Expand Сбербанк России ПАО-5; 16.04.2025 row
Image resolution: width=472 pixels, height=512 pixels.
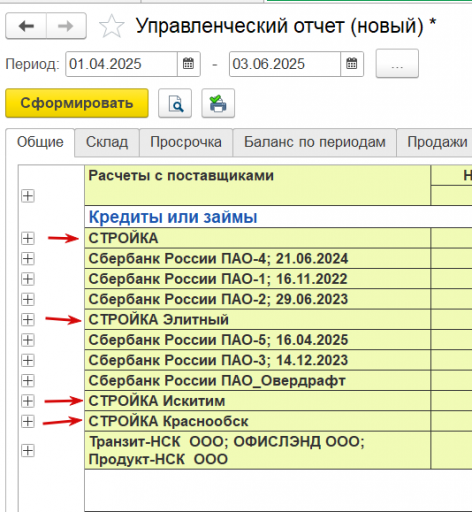[x=28, y=340]
